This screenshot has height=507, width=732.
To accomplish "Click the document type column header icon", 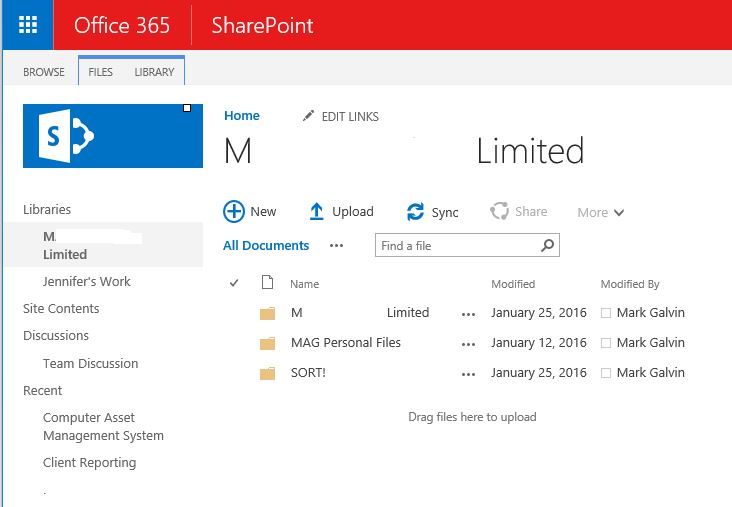I will pyautogui.click(x=267, y=282).
